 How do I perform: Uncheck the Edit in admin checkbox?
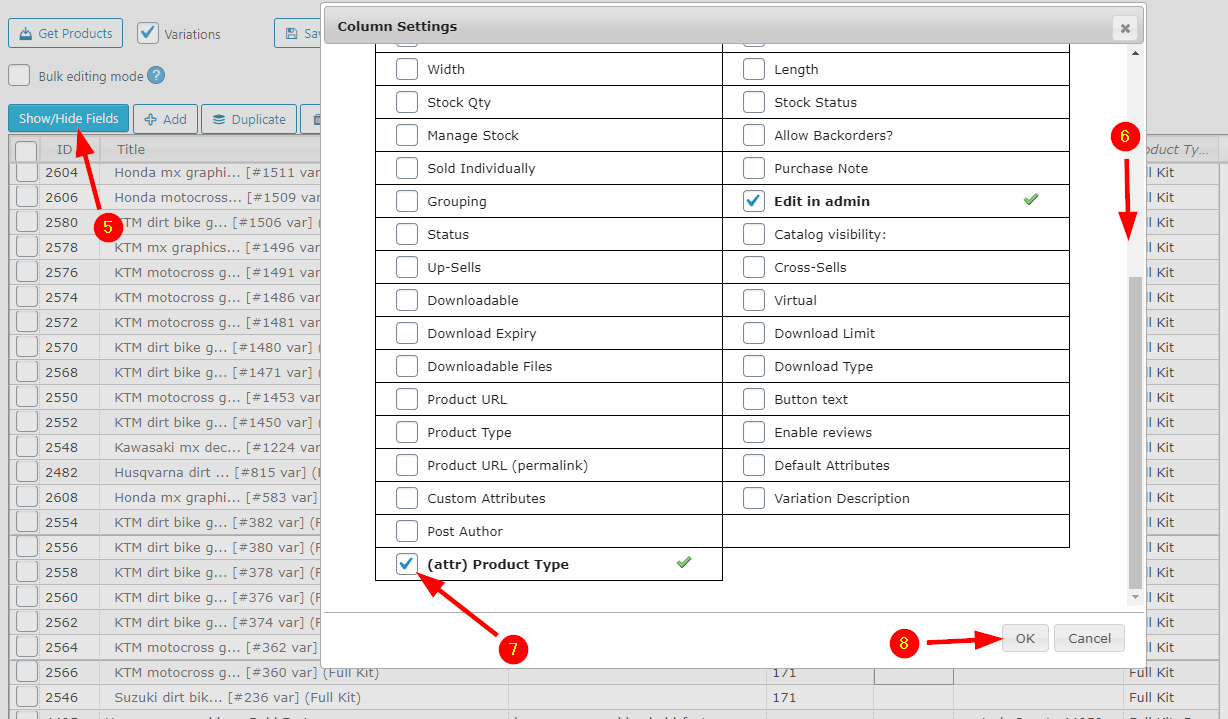[x=753, y=201]
